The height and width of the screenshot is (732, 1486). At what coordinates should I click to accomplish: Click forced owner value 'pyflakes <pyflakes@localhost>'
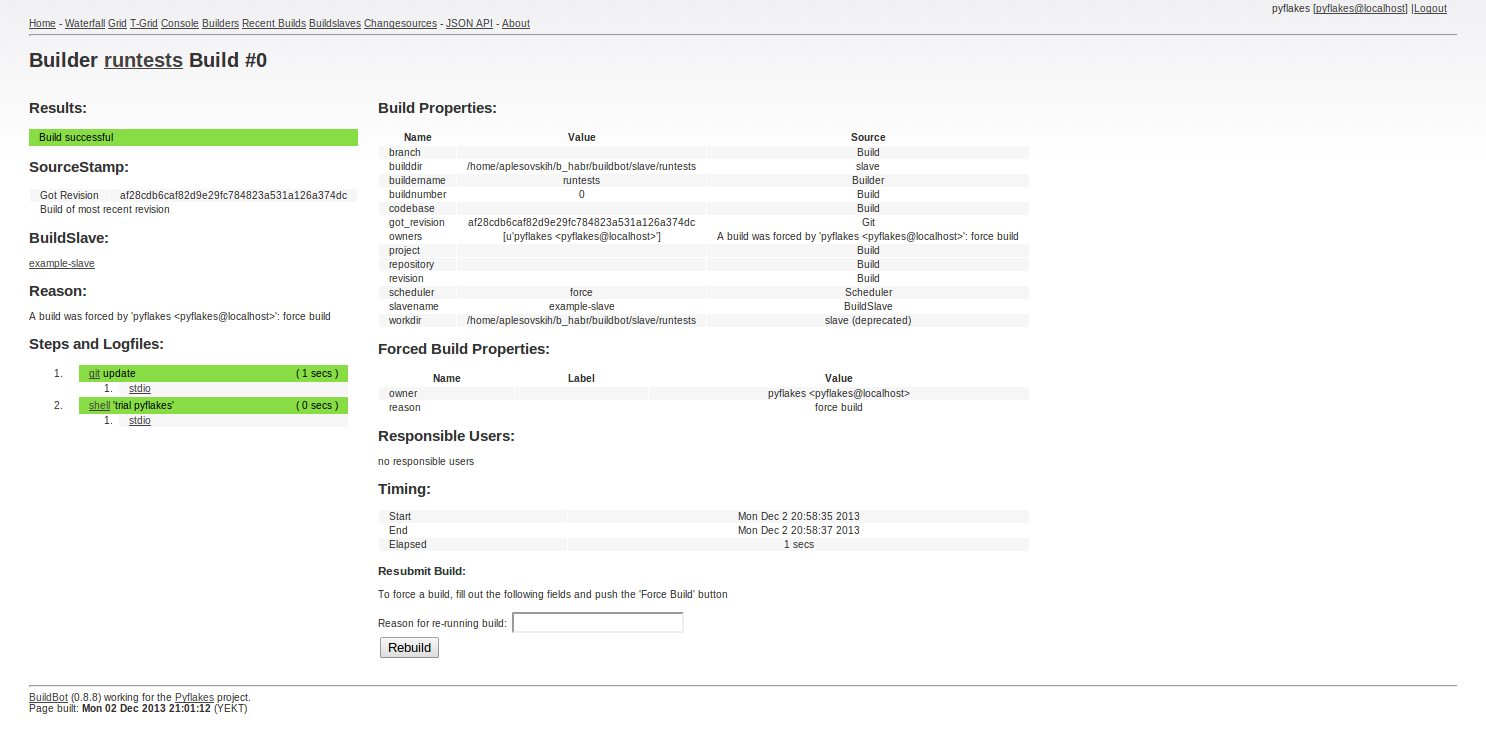point(838,393)
